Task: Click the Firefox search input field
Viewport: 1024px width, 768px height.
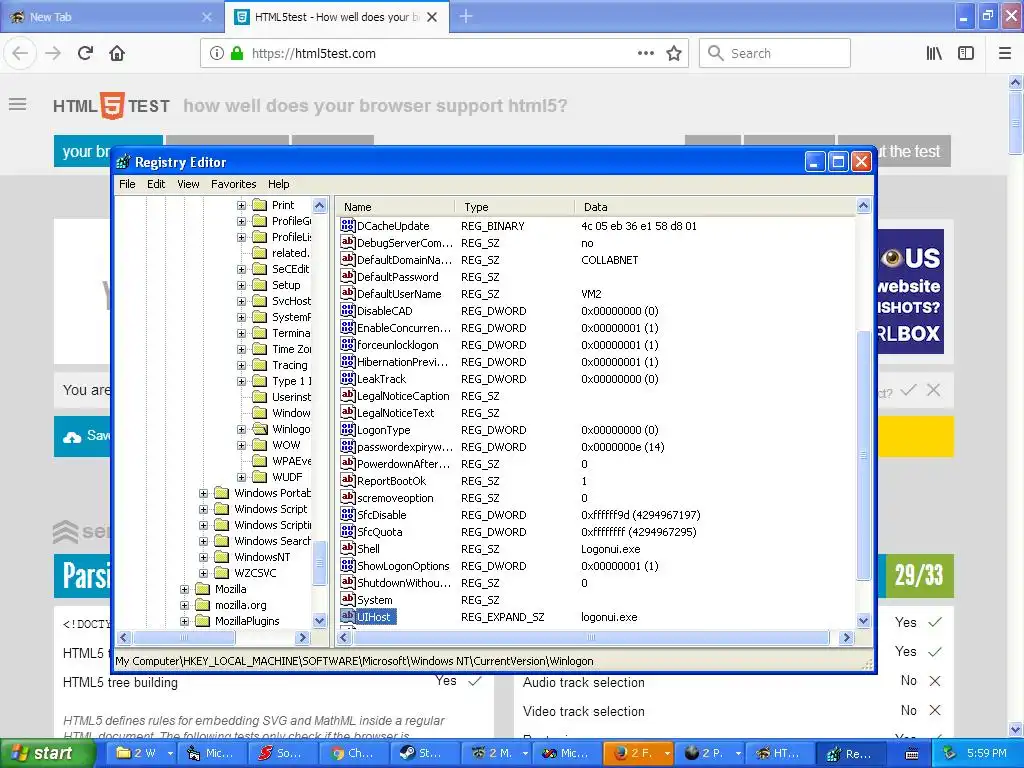Action: click(775, 53)
